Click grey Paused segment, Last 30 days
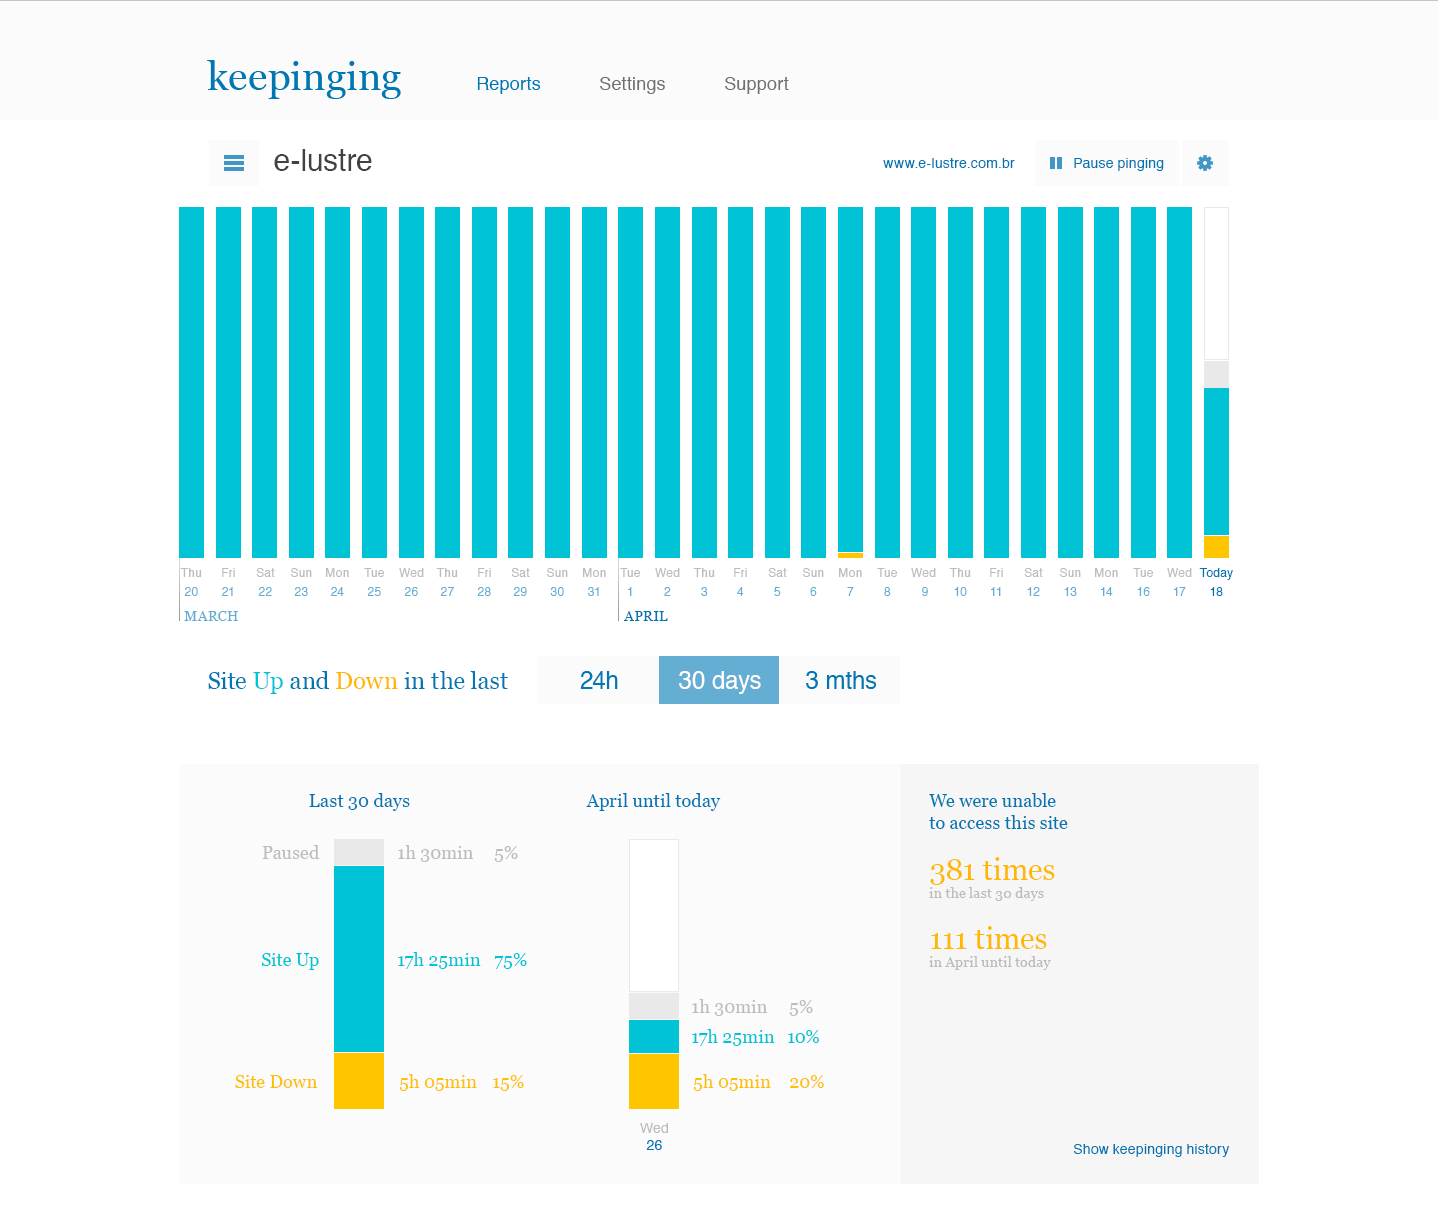Image resolution: width=1438 pixels, height=1226 pixels. click(x=359, y=852)
